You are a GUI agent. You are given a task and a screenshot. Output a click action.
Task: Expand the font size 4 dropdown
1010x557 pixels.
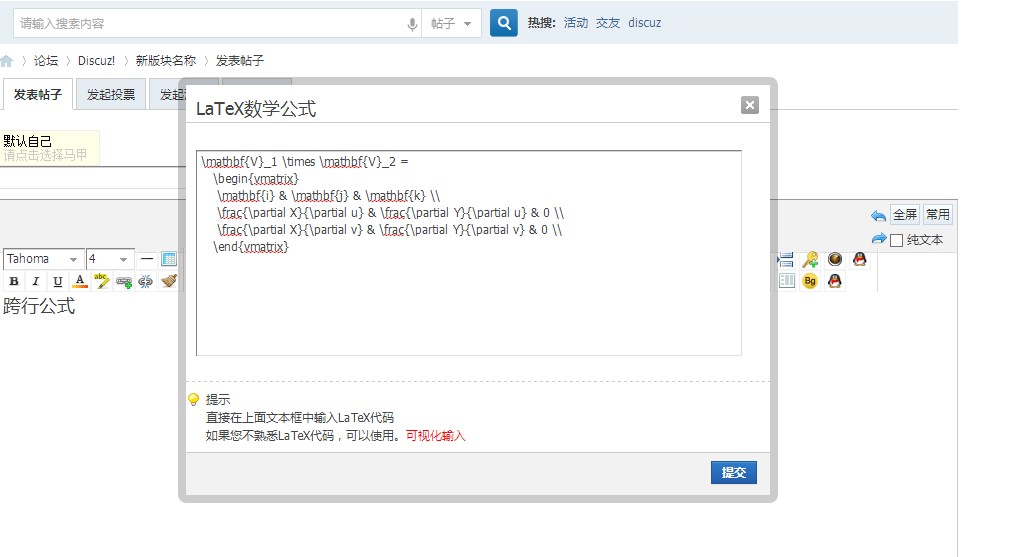109,259
